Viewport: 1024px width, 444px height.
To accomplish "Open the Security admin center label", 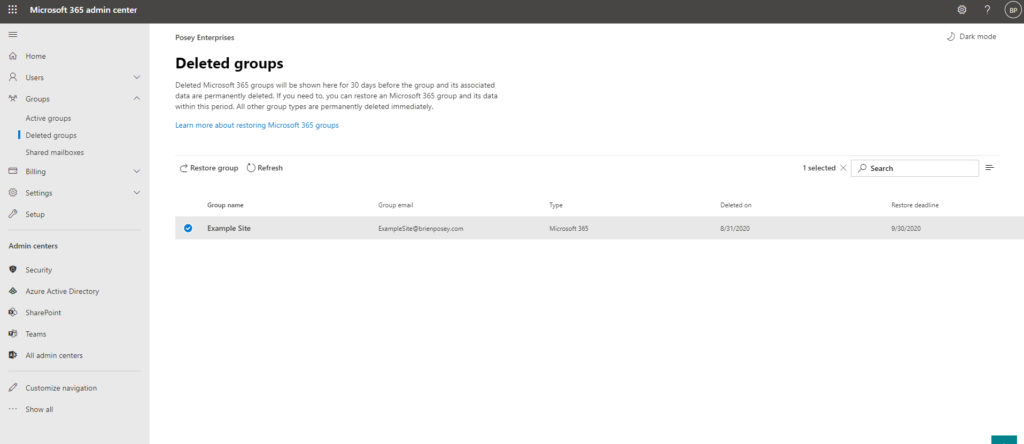I will click(x=39, y=270).
